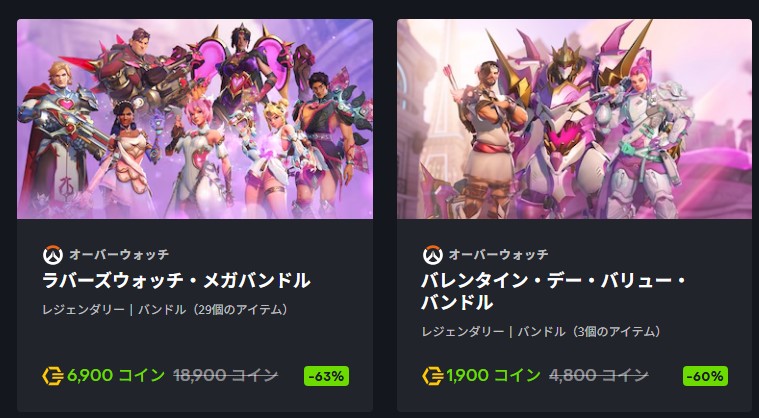
Task: Click the 1,900 コイン sale price
Action: (494, 375)
